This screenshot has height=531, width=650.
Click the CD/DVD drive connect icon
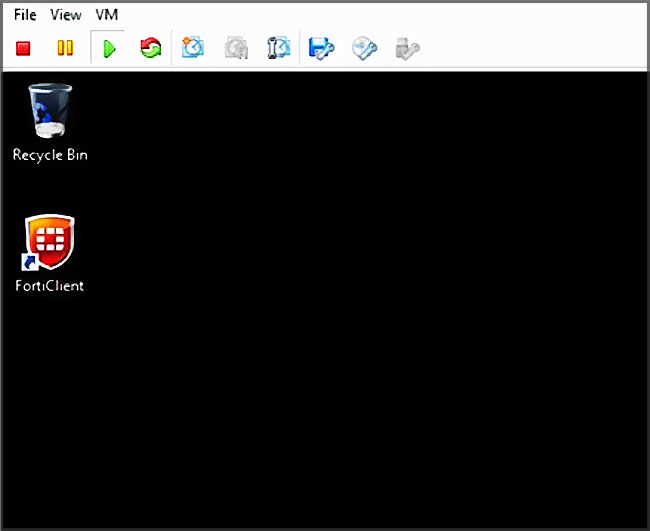(x=364, y=48)
